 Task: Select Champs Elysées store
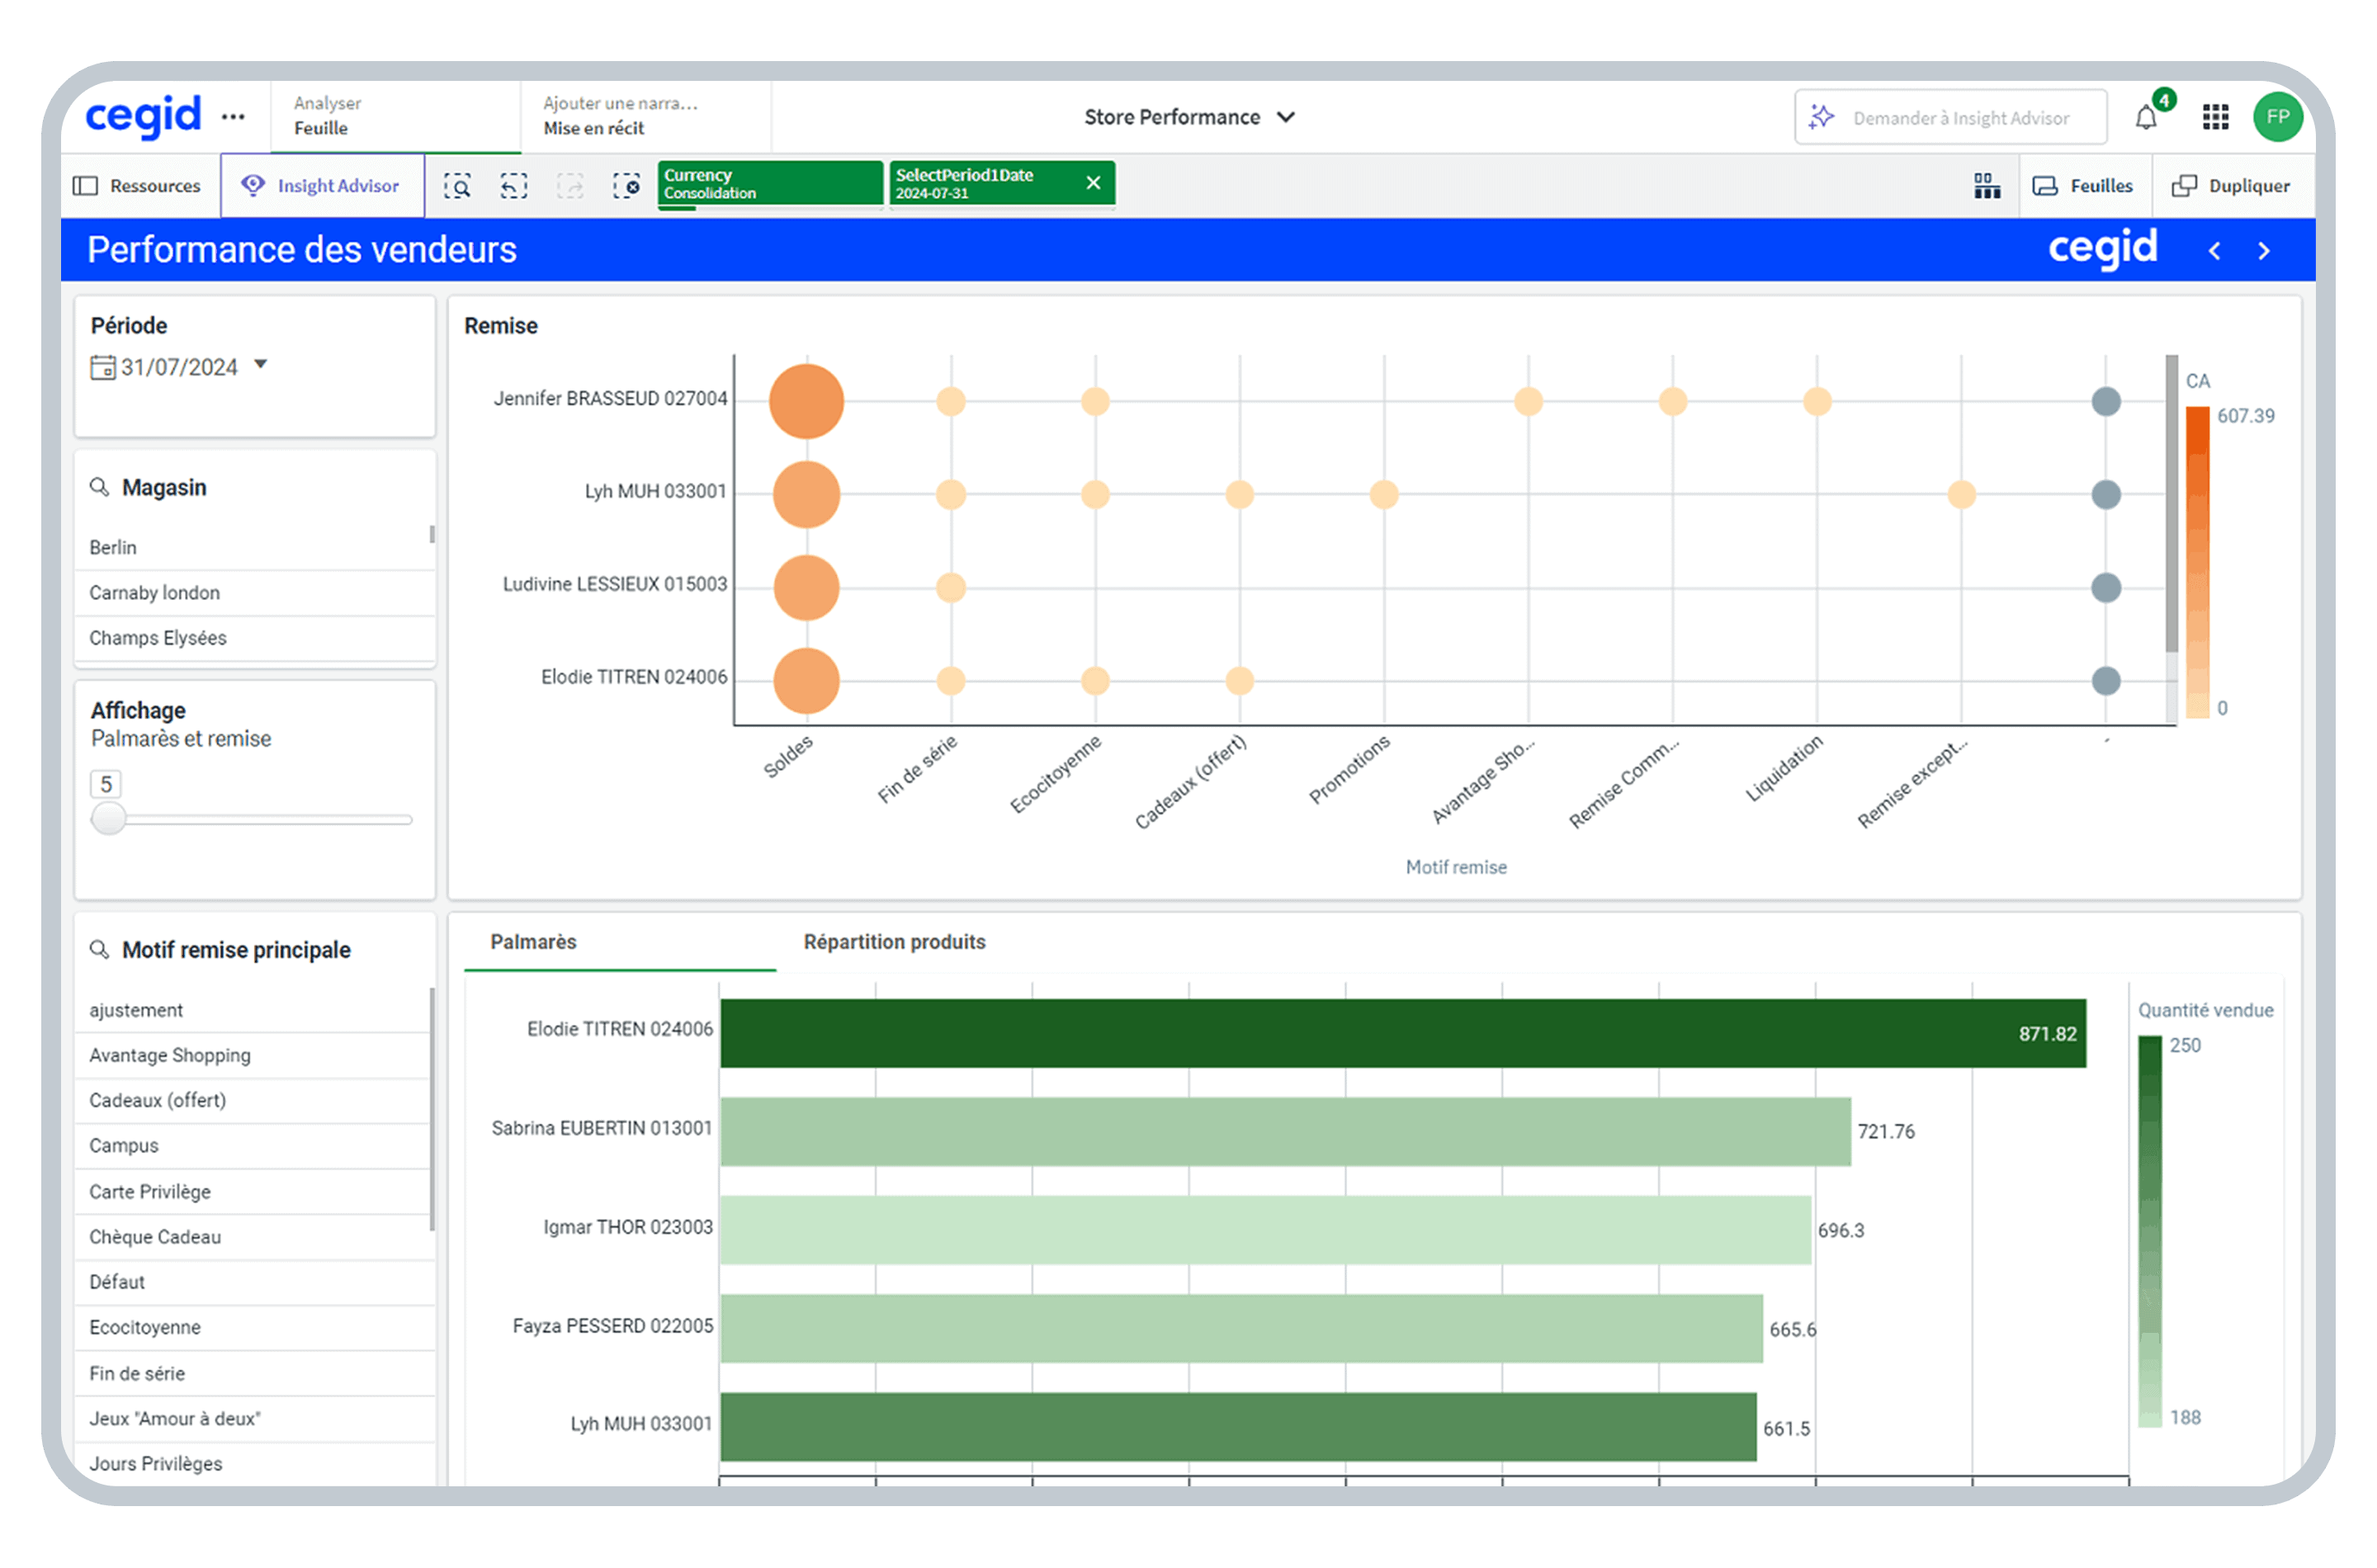[254, 638]
